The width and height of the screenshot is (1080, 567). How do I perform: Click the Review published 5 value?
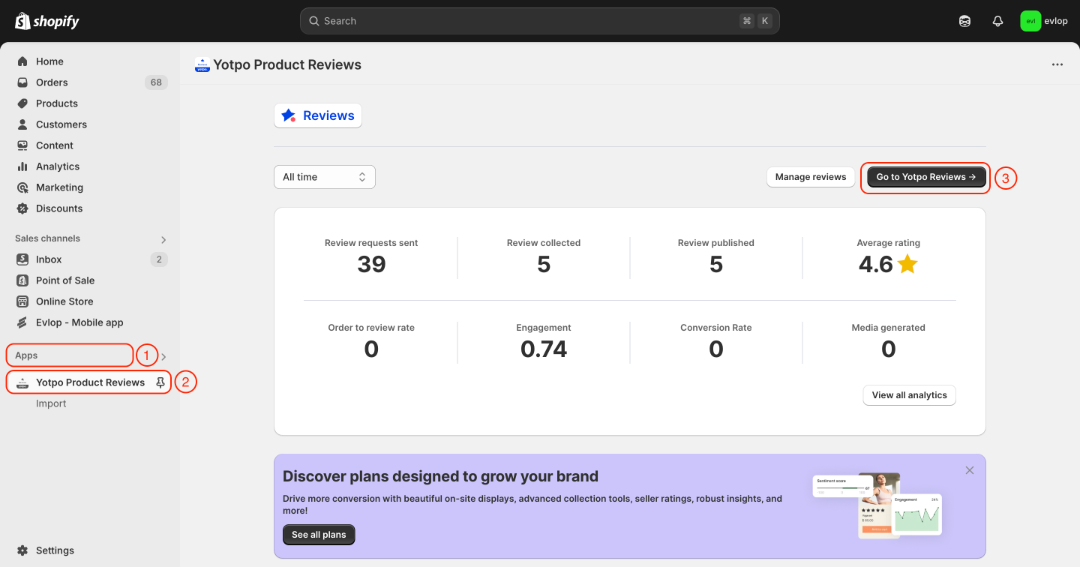coord(716,265)
